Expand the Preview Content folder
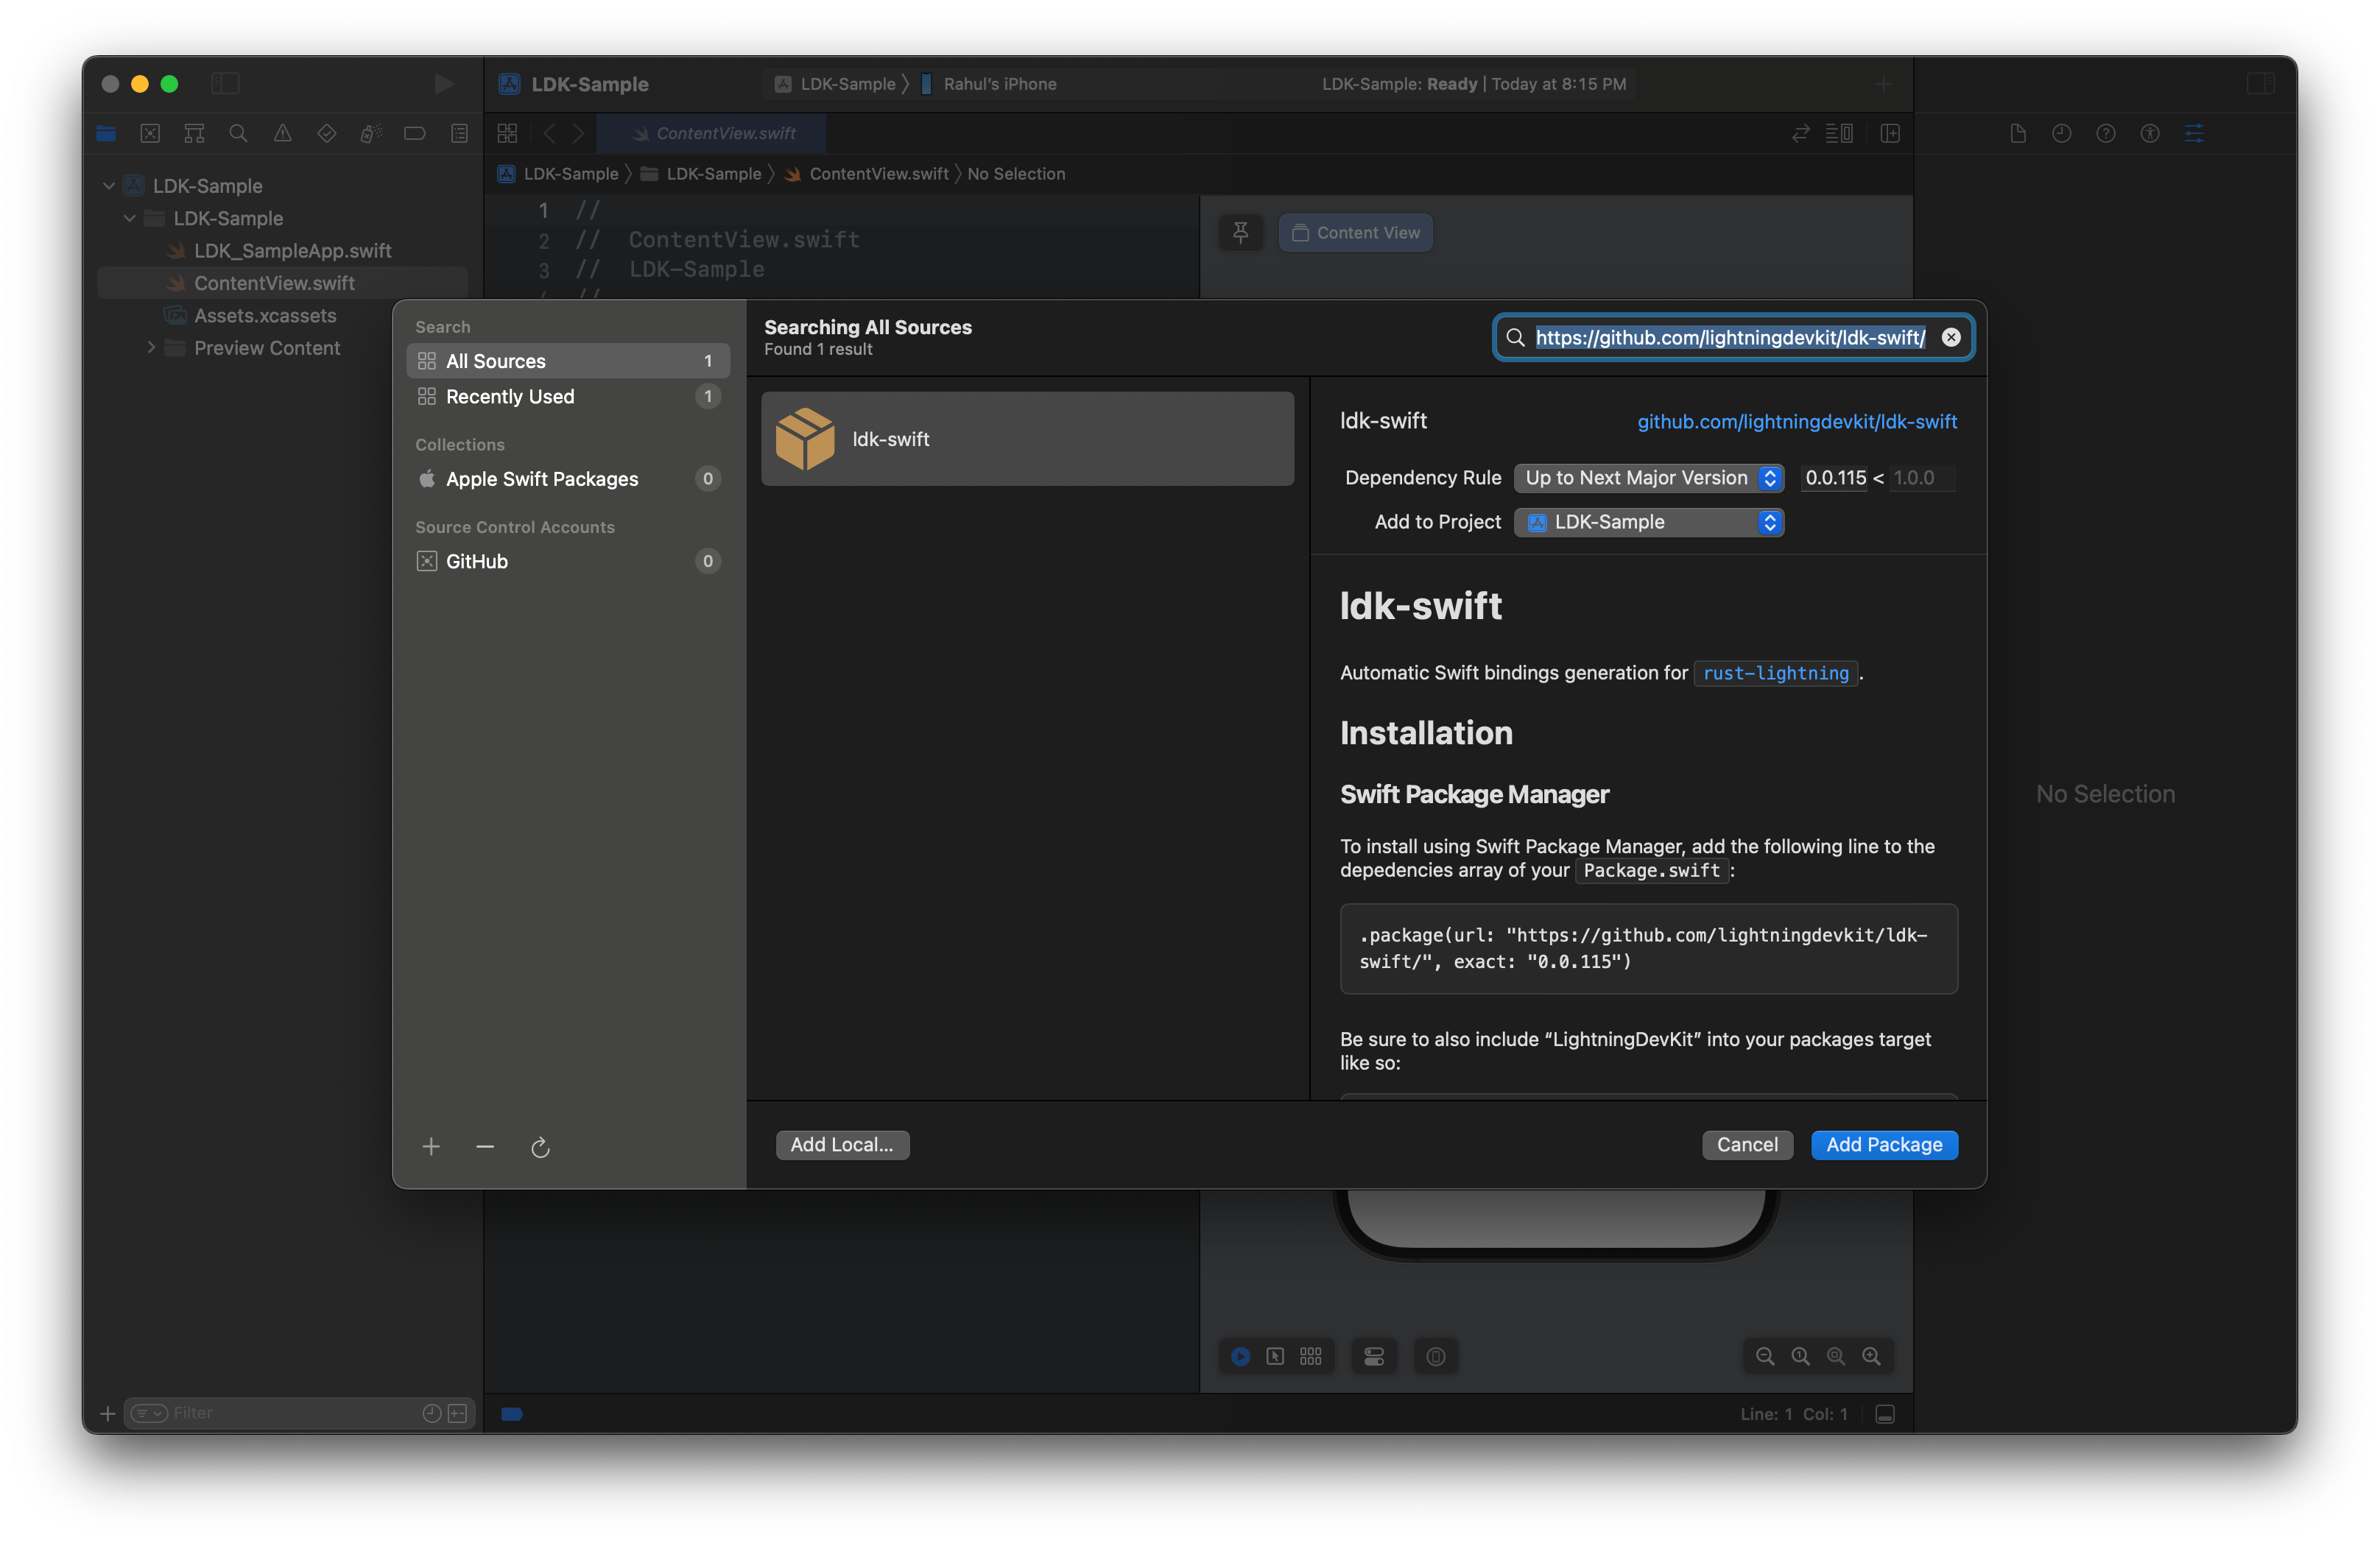 pyautogui.click(x=151, y=348)
